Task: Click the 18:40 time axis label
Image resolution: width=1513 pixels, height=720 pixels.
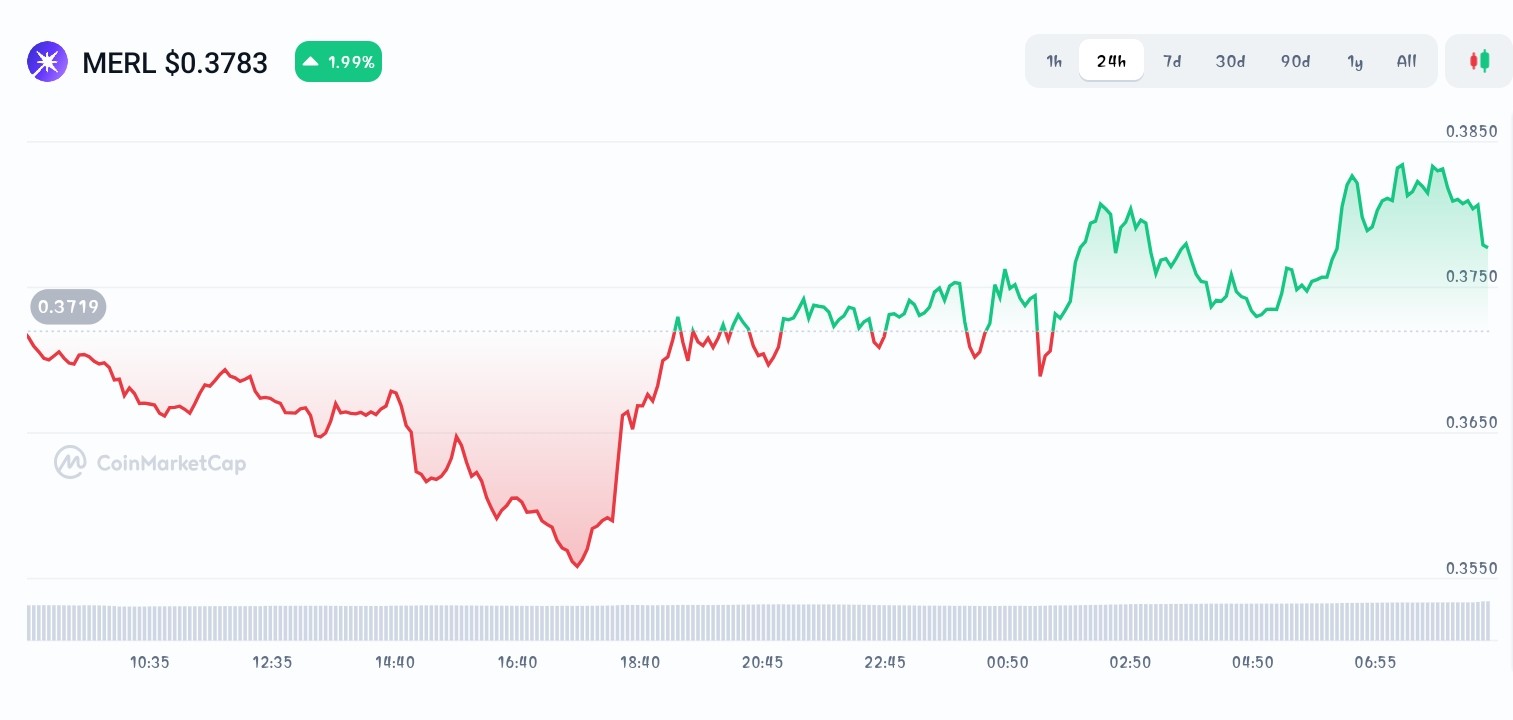Action: point(640,662)
